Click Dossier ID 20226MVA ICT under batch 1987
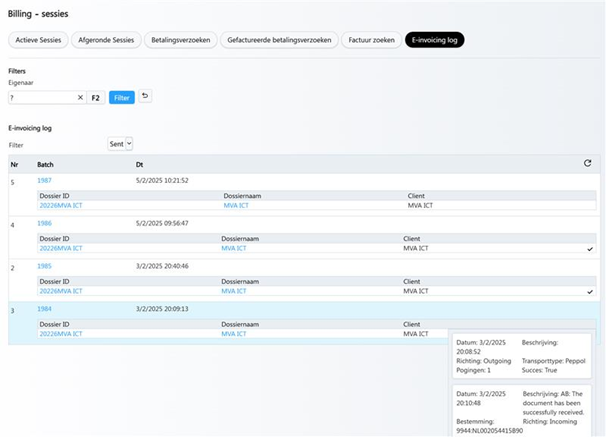Image resolution: width=606 pixels, height=437 pixels. [61, 205]
